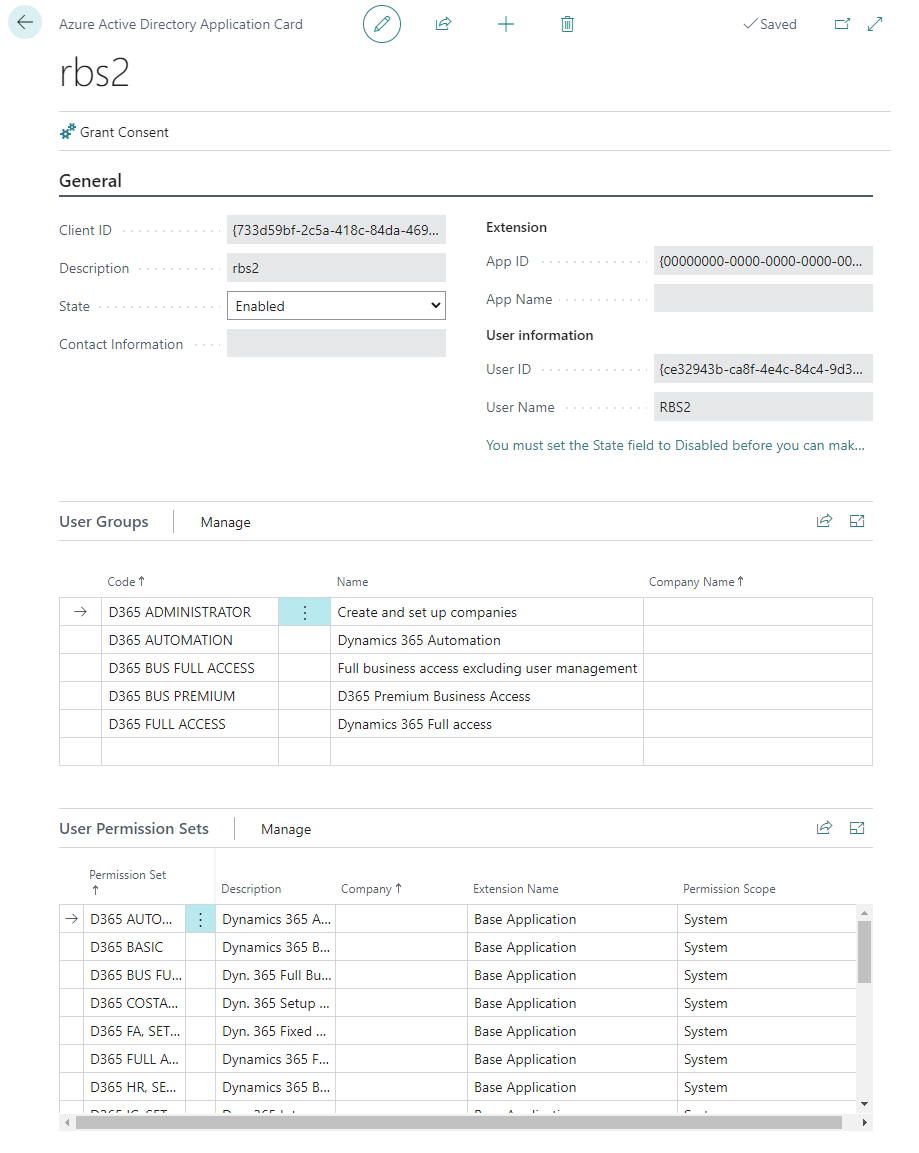919x1153 pixels.
Task: Expand User Groups part icon
Action: (x=857, y=521)
